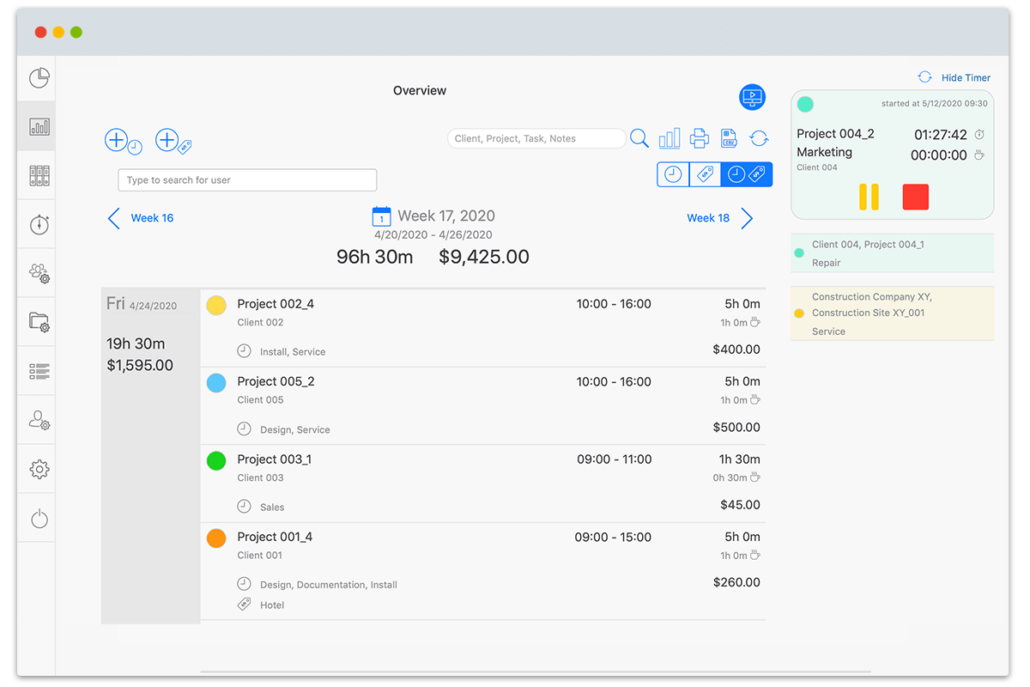Stop the running Project 004_2 timer
Image resolution: width=1030 pixels, height=687 pixels.
[x=915, y=197]
